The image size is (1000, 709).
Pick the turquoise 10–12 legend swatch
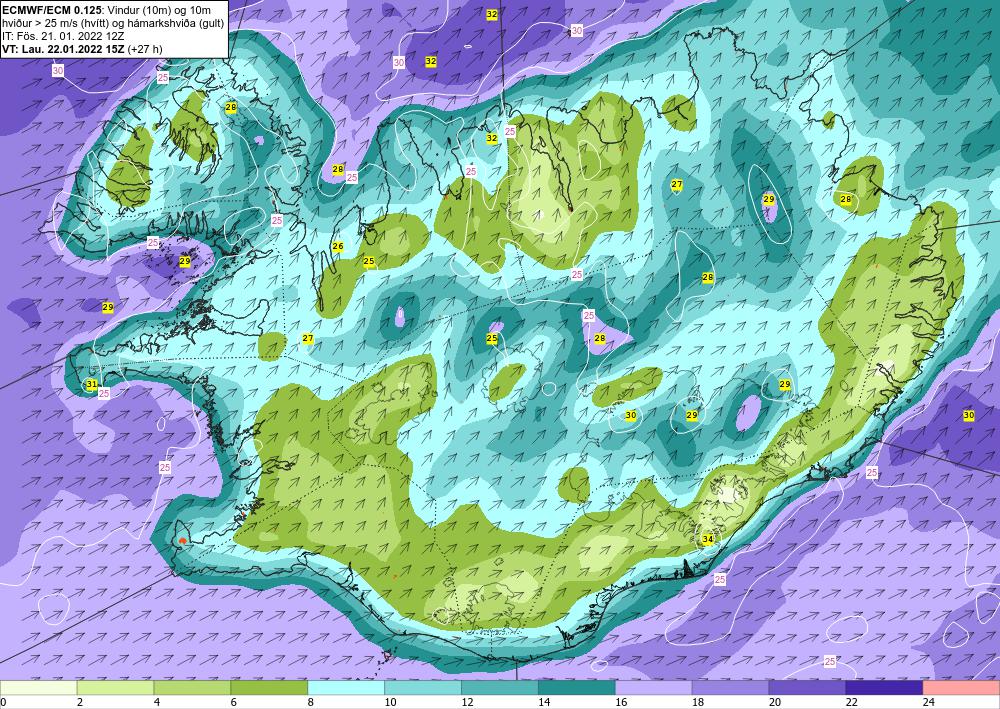coord(423,688)
